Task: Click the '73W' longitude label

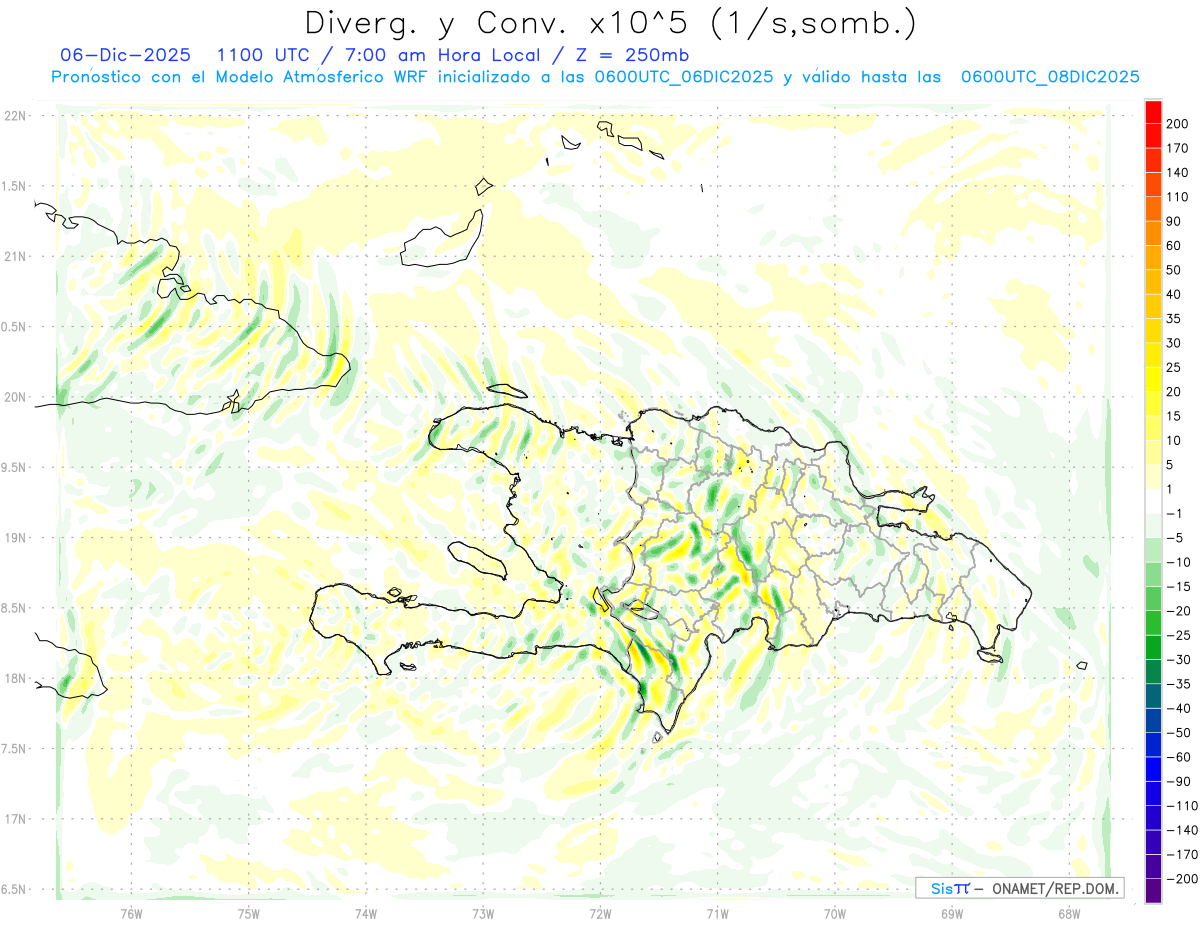Action: pyautogui.click(x=483, y=914)
